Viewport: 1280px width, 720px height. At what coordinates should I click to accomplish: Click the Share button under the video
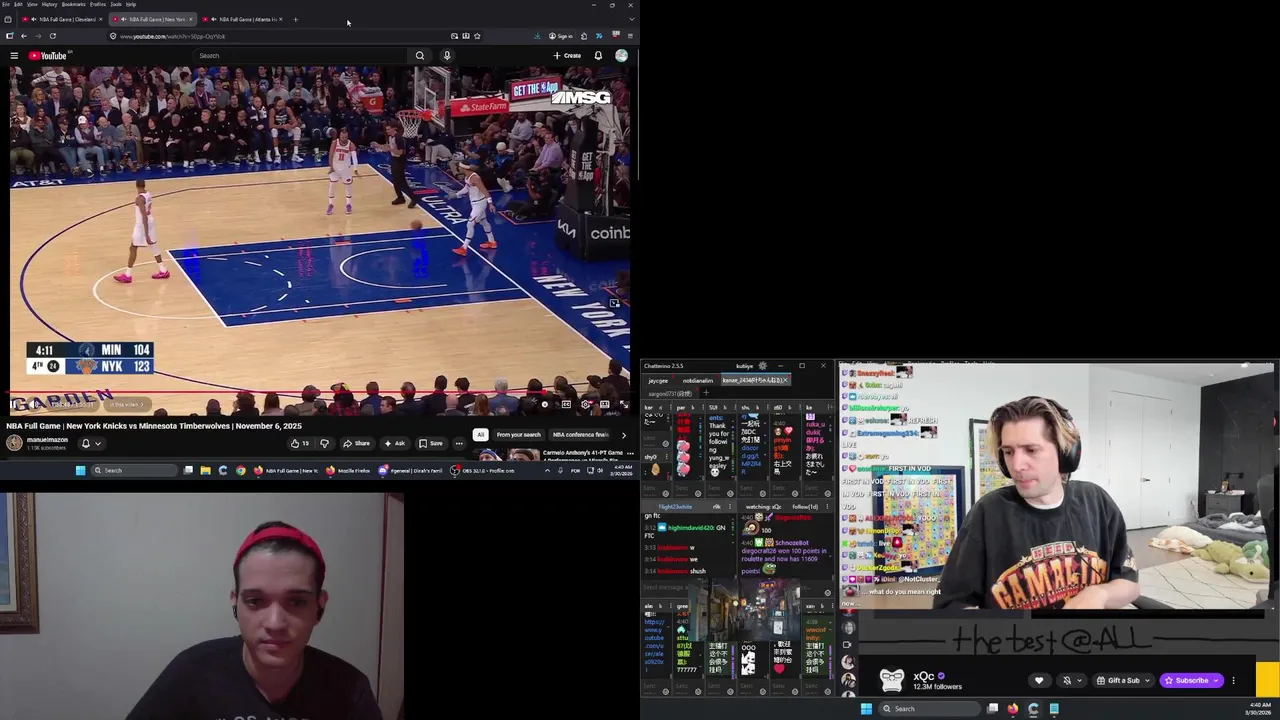point(356,443)
